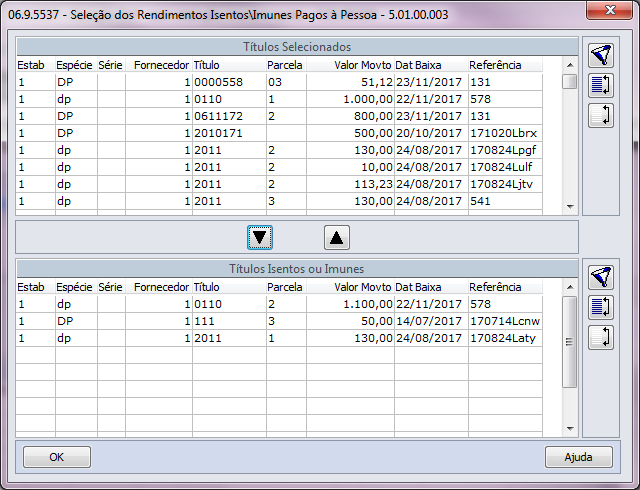The image size is (640, 490).
Task: Deselect all rows in Títulos Selecionados
Action: [x=601, y=116]
